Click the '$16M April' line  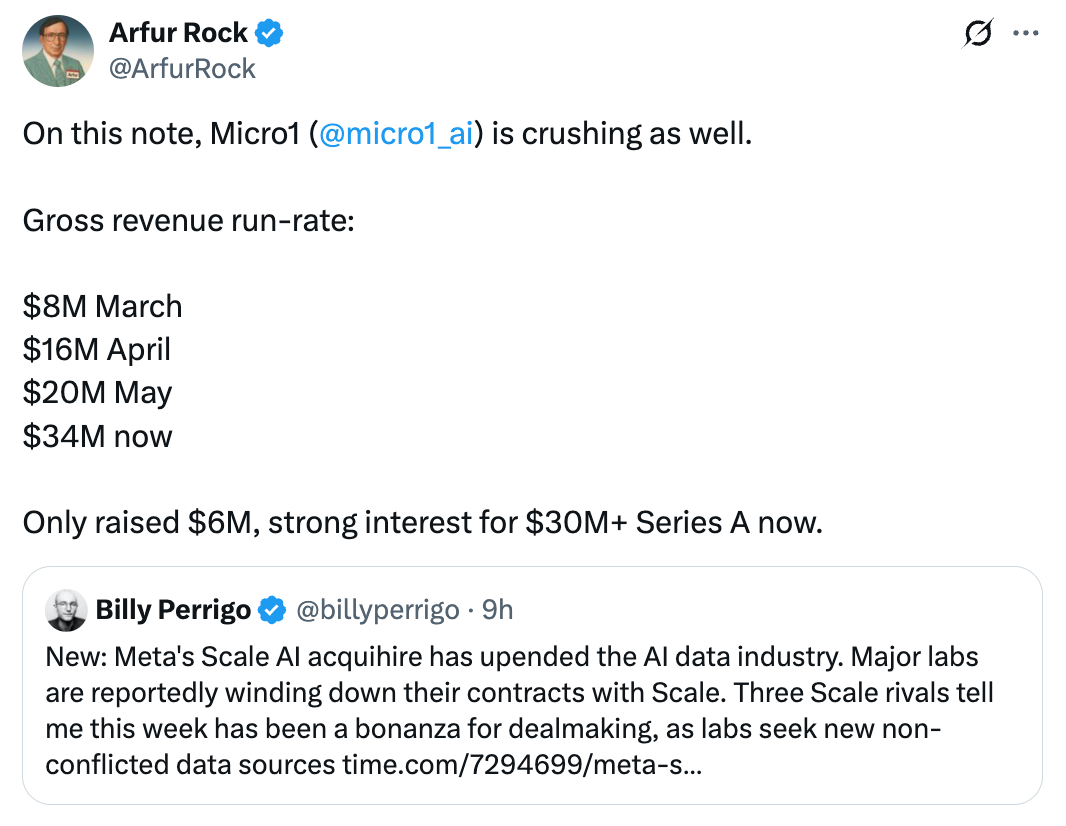(x=97, y=350)
